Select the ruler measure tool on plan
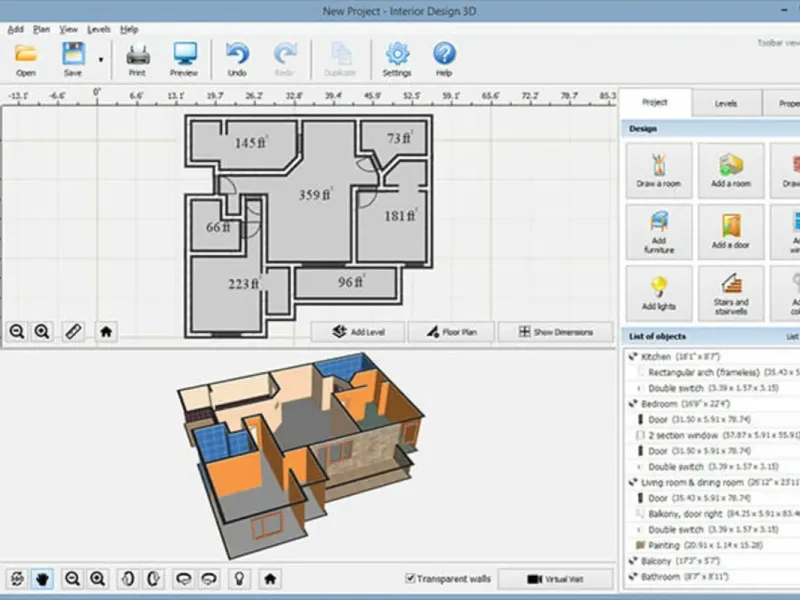The width and height of the screenshot is (800, 600). [x=73, y=332]
